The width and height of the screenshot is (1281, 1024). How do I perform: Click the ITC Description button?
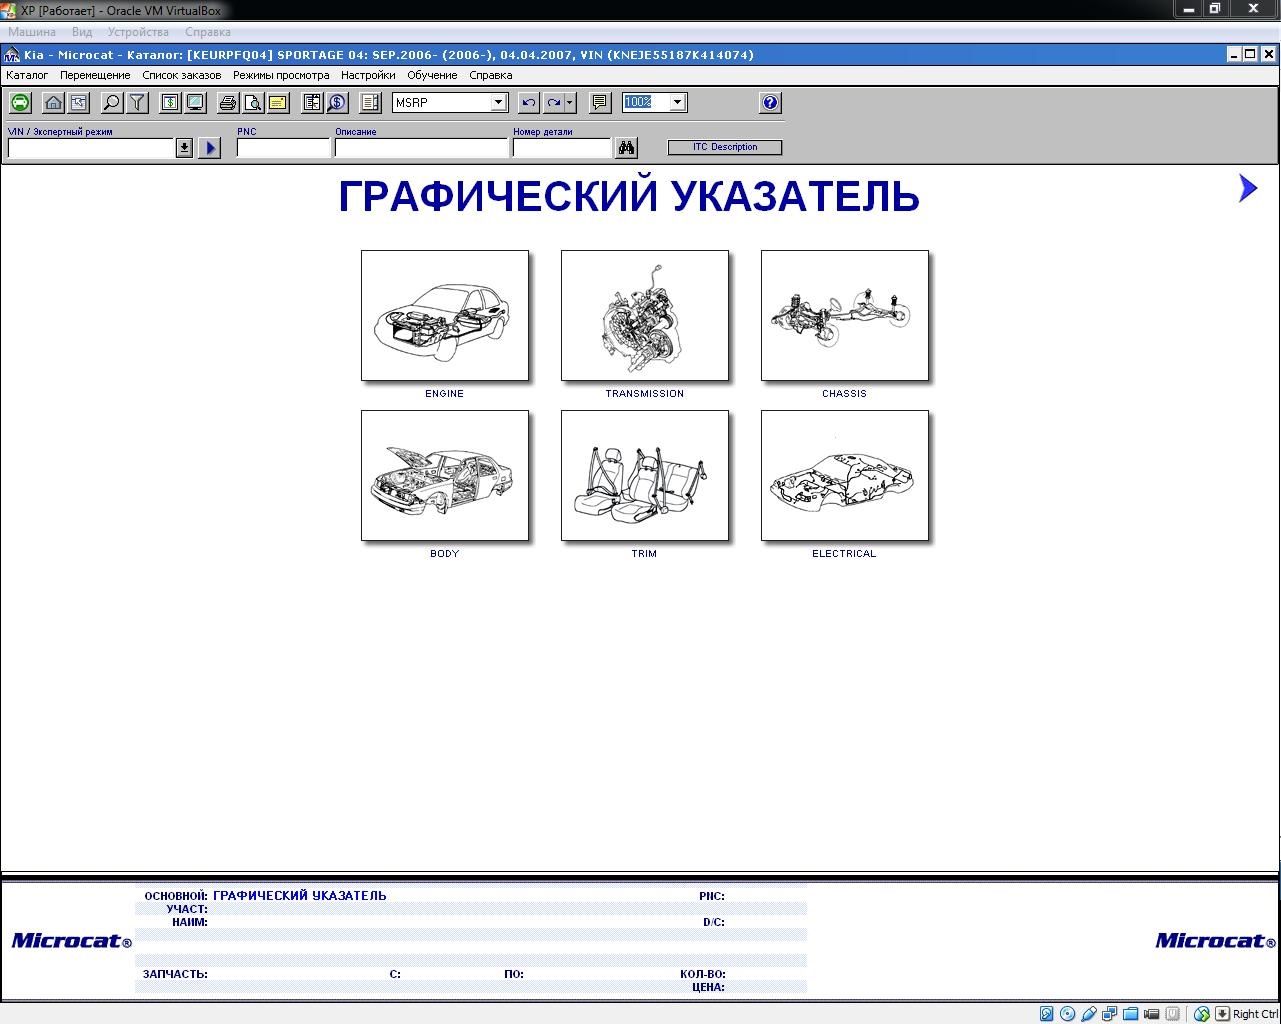pos(725,147)
